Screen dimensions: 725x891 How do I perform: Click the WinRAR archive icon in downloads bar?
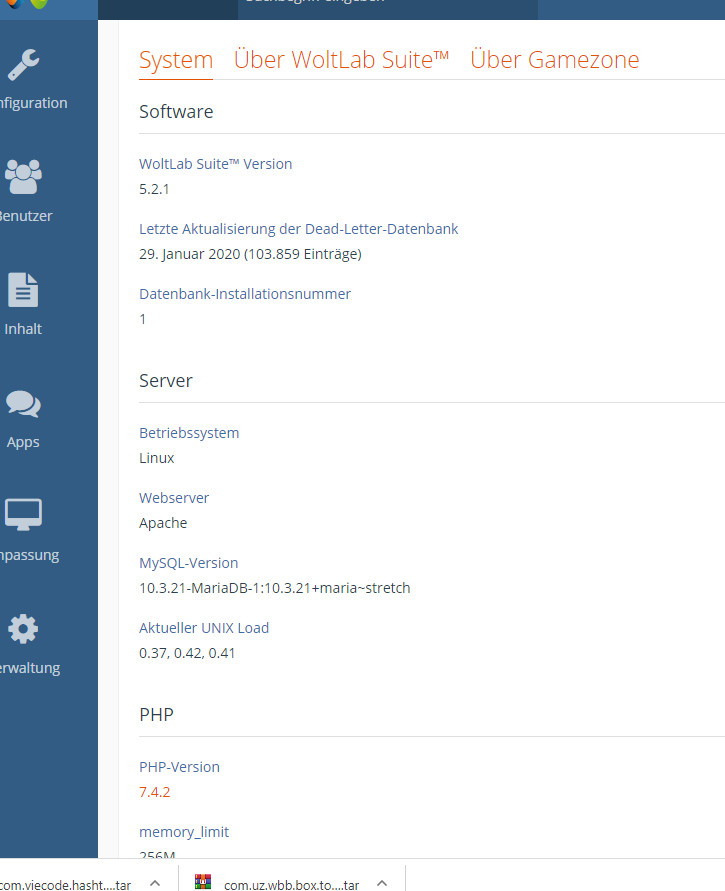[x=204, y=883]
